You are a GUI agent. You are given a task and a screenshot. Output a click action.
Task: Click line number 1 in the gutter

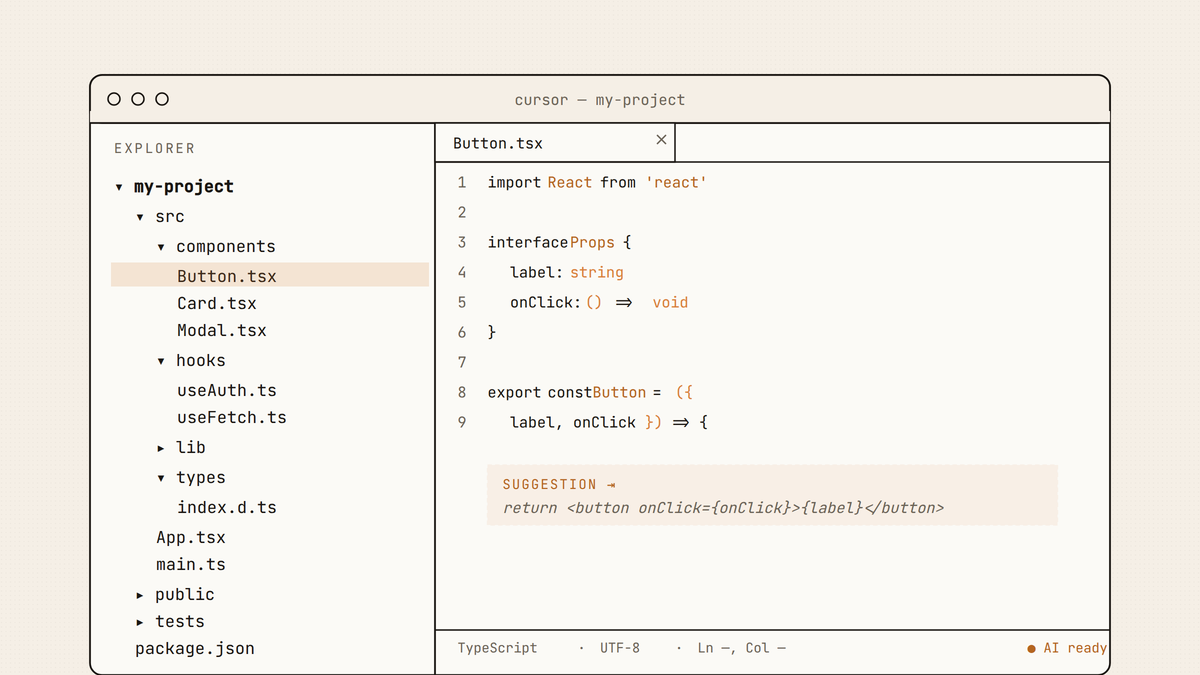point(462,182)
